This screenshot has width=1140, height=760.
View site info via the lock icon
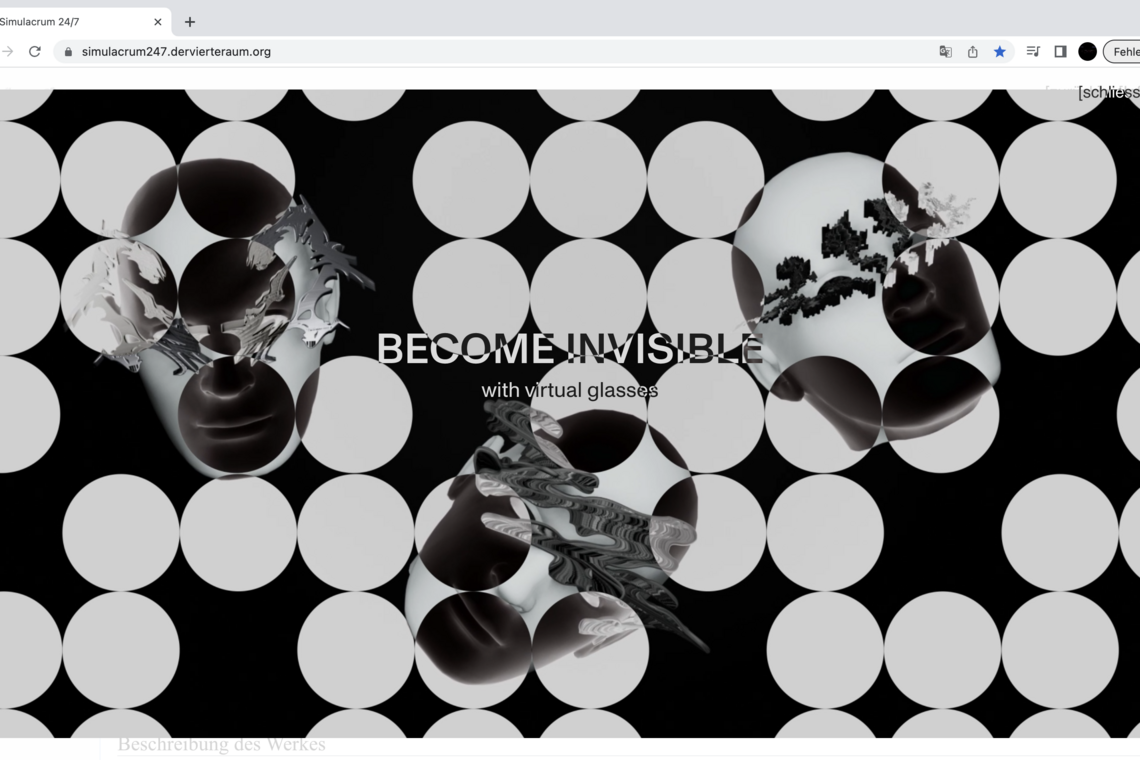click(68, 52)
